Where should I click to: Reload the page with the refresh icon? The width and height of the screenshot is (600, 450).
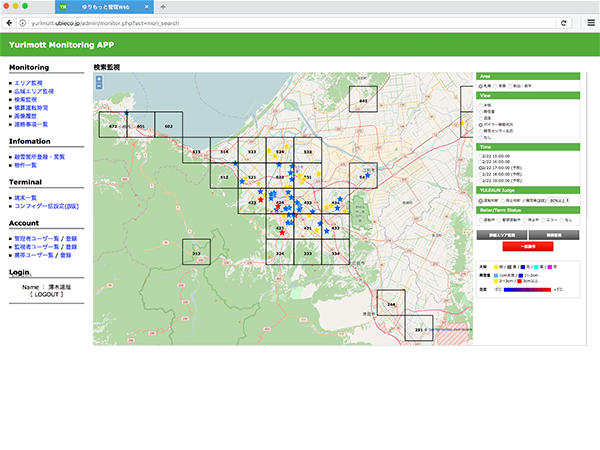point(563,22)
